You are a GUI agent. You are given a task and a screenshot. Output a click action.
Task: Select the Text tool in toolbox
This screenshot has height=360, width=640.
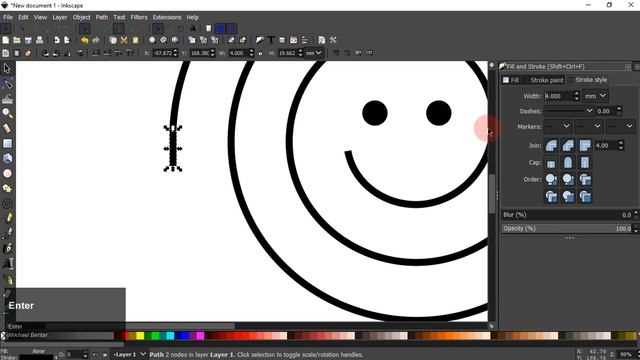[x=7, y=264]
